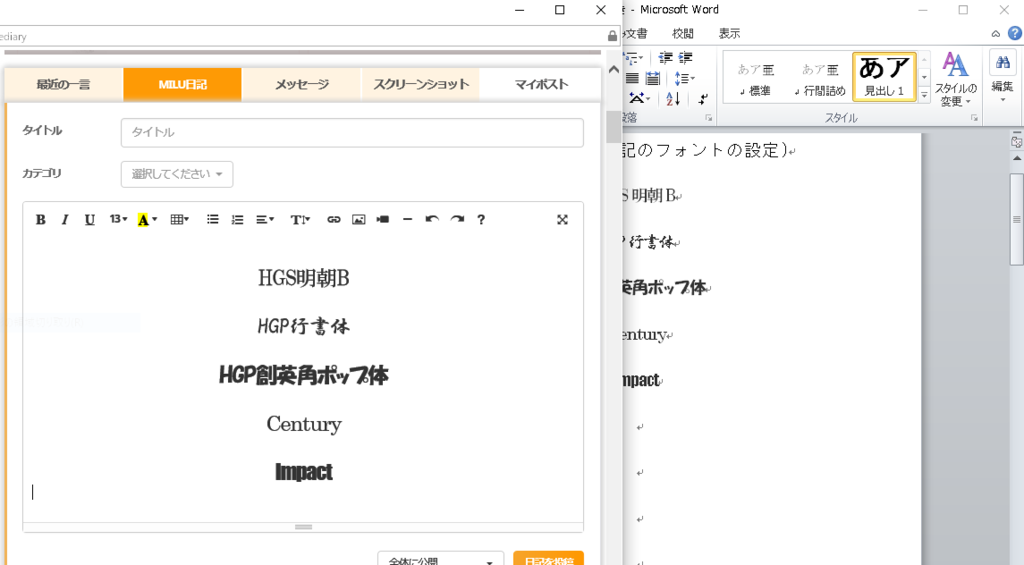
Task: Apply the 見出し 1 style in Word
Action: (x=884, y=77)
